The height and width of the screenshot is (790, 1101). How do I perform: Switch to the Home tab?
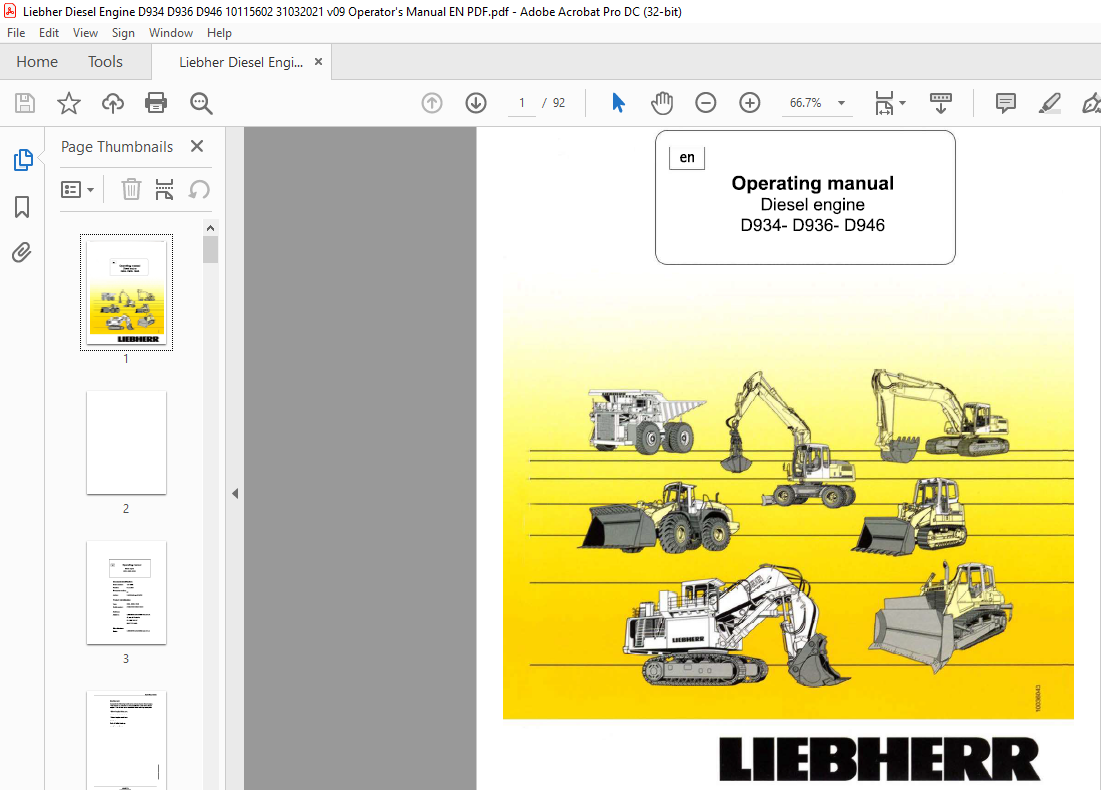[37, 62]
